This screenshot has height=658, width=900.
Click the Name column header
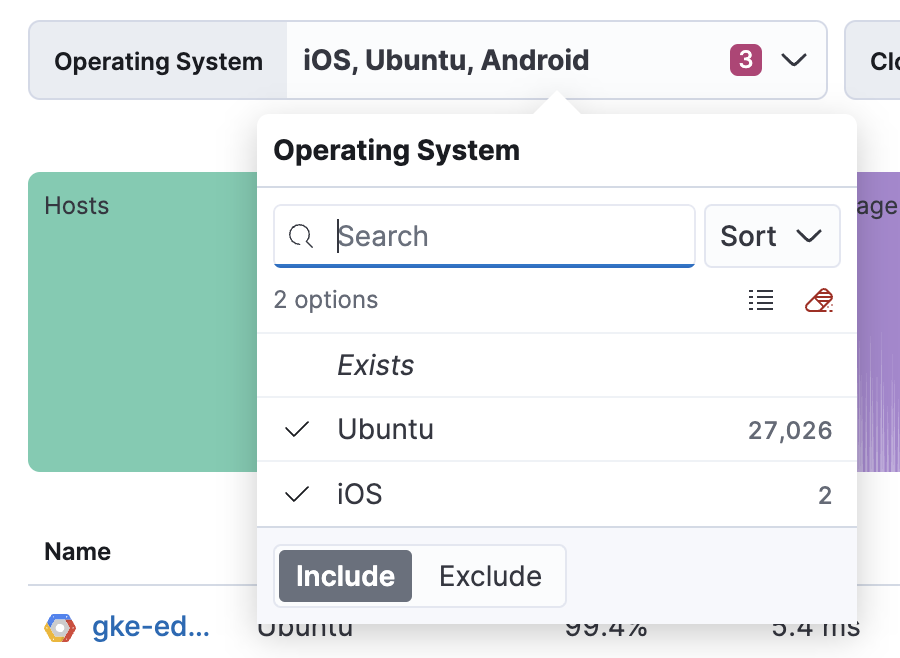point(77,551)
